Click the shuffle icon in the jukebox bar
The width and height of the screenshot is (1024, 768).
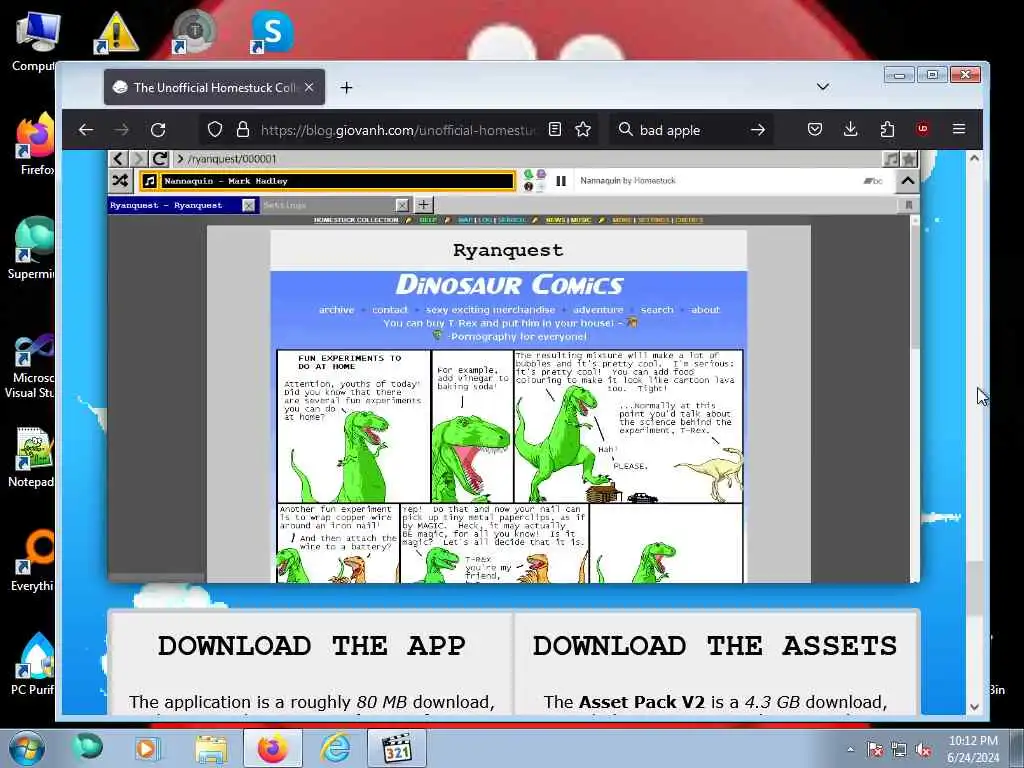click(121, 180)
